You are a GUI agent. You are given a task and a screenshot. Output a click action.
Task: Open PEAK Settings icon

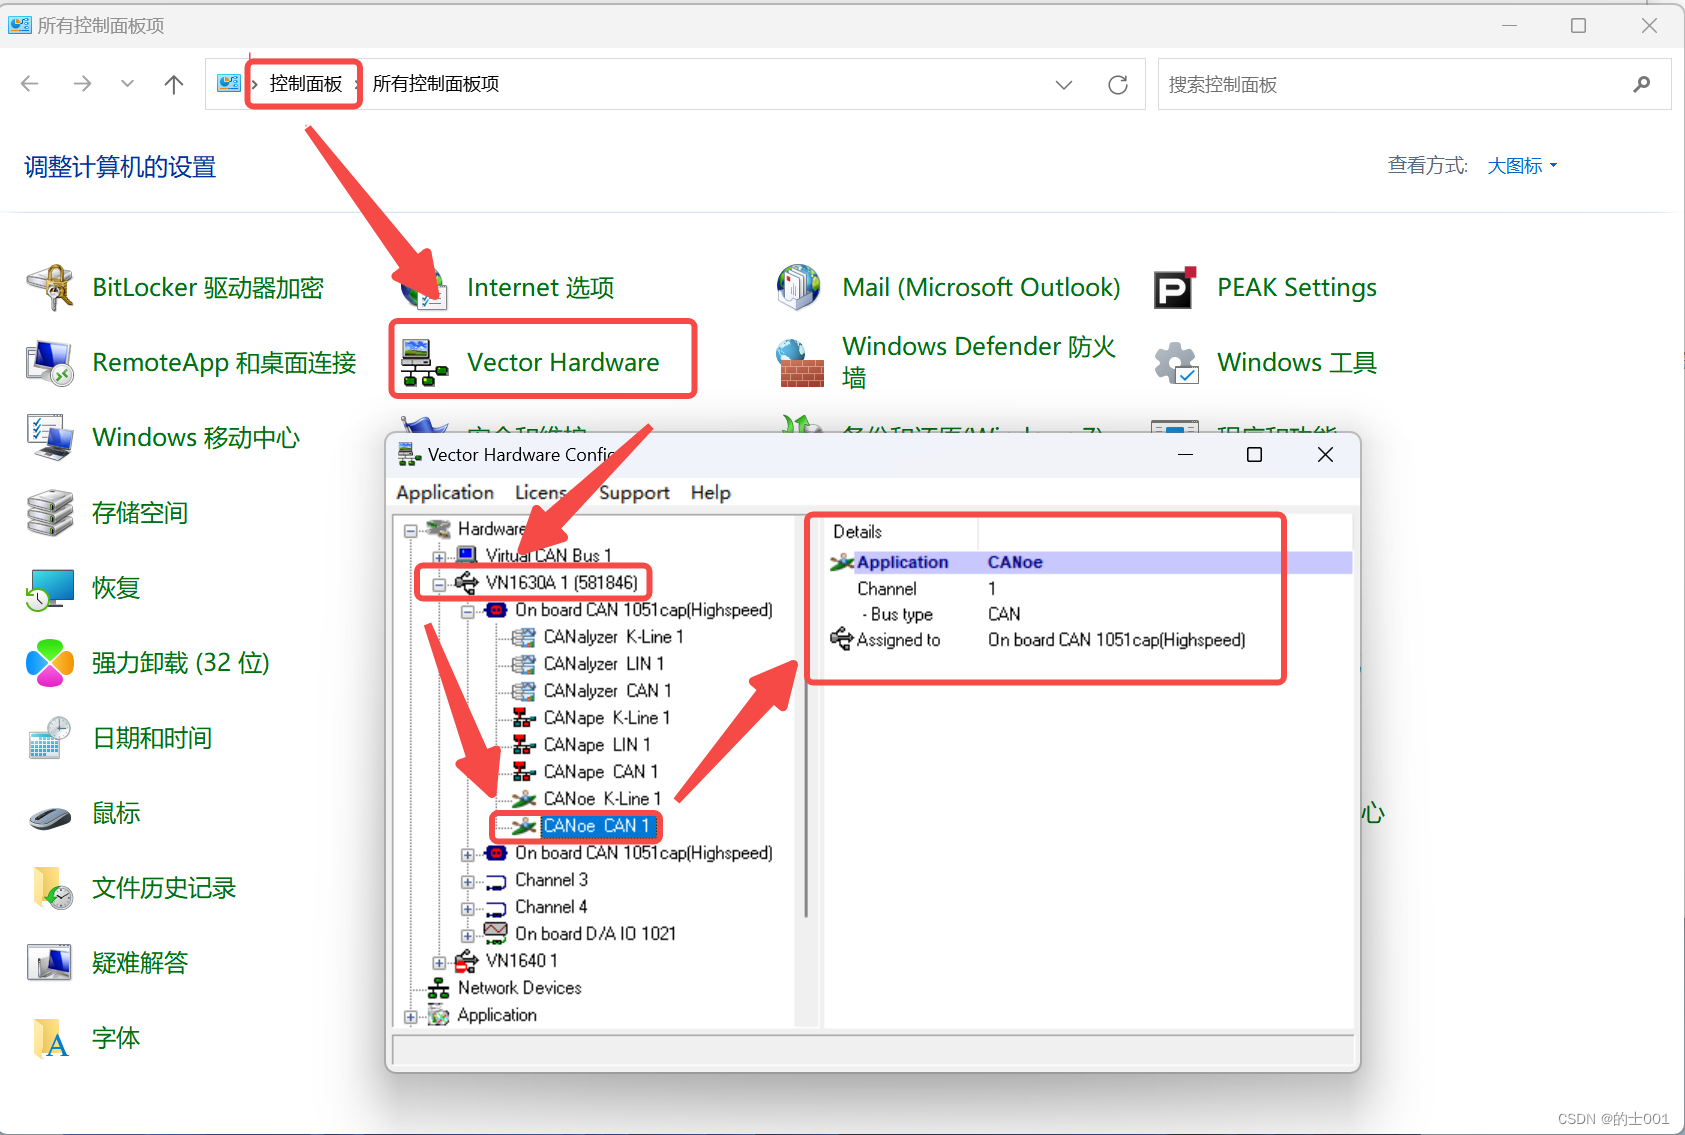click(x=1174, y=288)
